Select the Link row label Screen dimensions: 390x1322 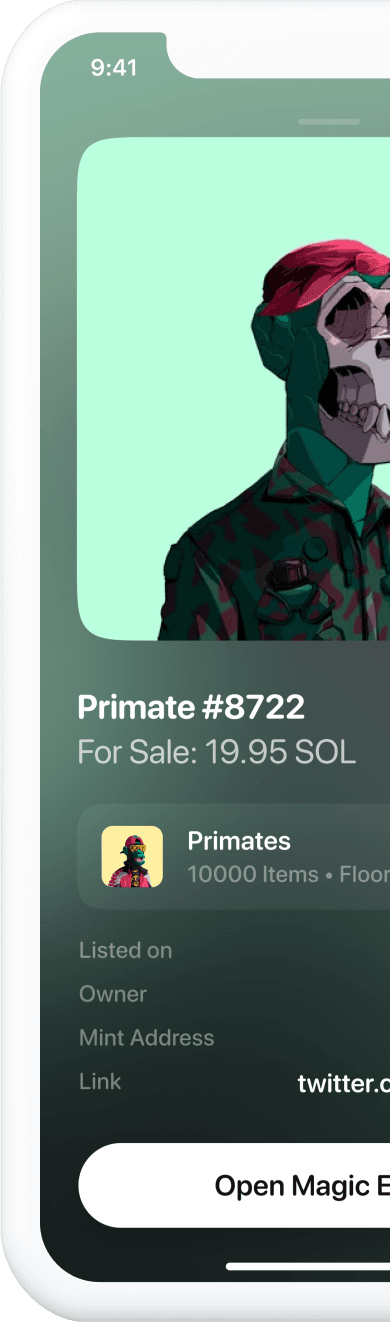pos(100,1081)
